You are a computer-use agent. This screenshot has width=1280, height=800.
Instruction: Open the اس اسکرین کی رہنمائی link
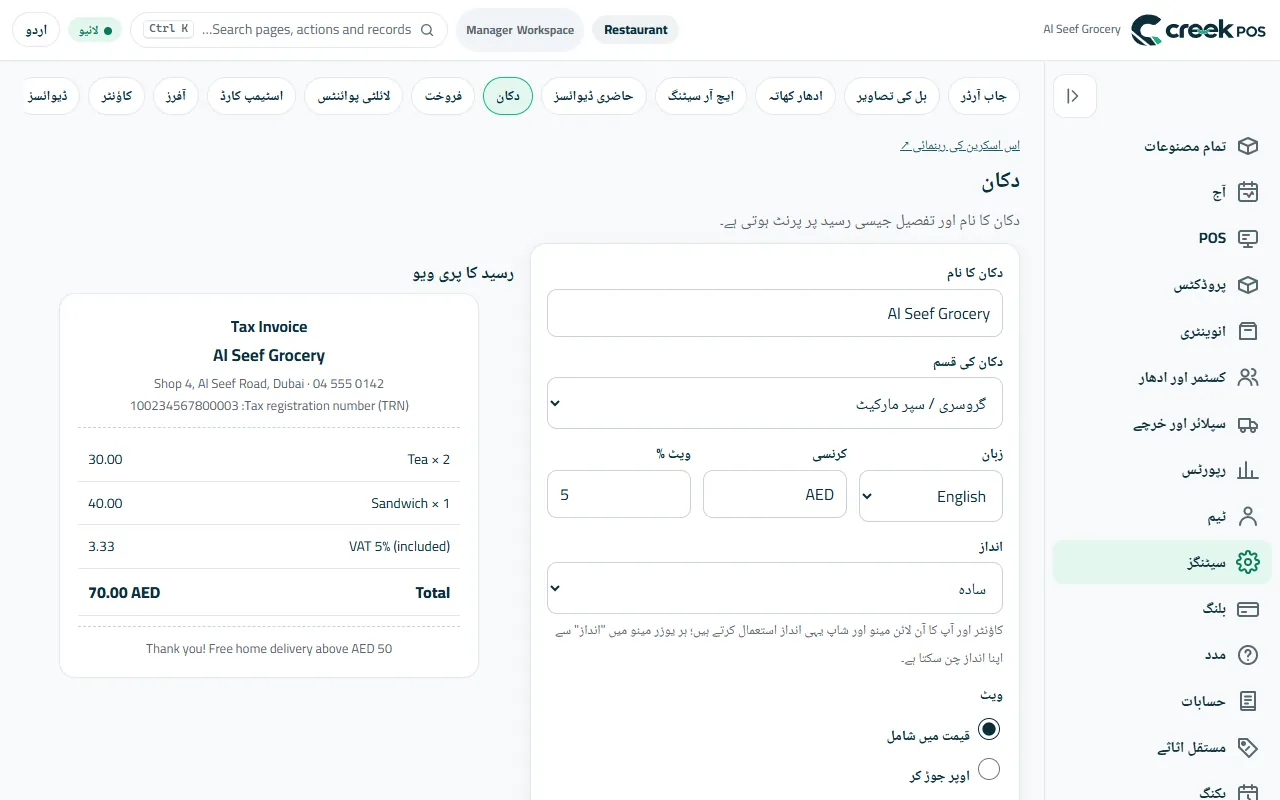pos(960,146)
